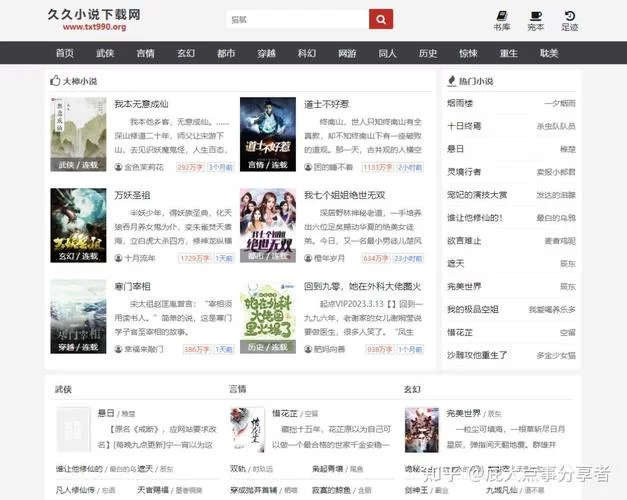This screenshot has width=627, height=500.
Task: Click author 金色茉莉花
Action: click(144, 167)
